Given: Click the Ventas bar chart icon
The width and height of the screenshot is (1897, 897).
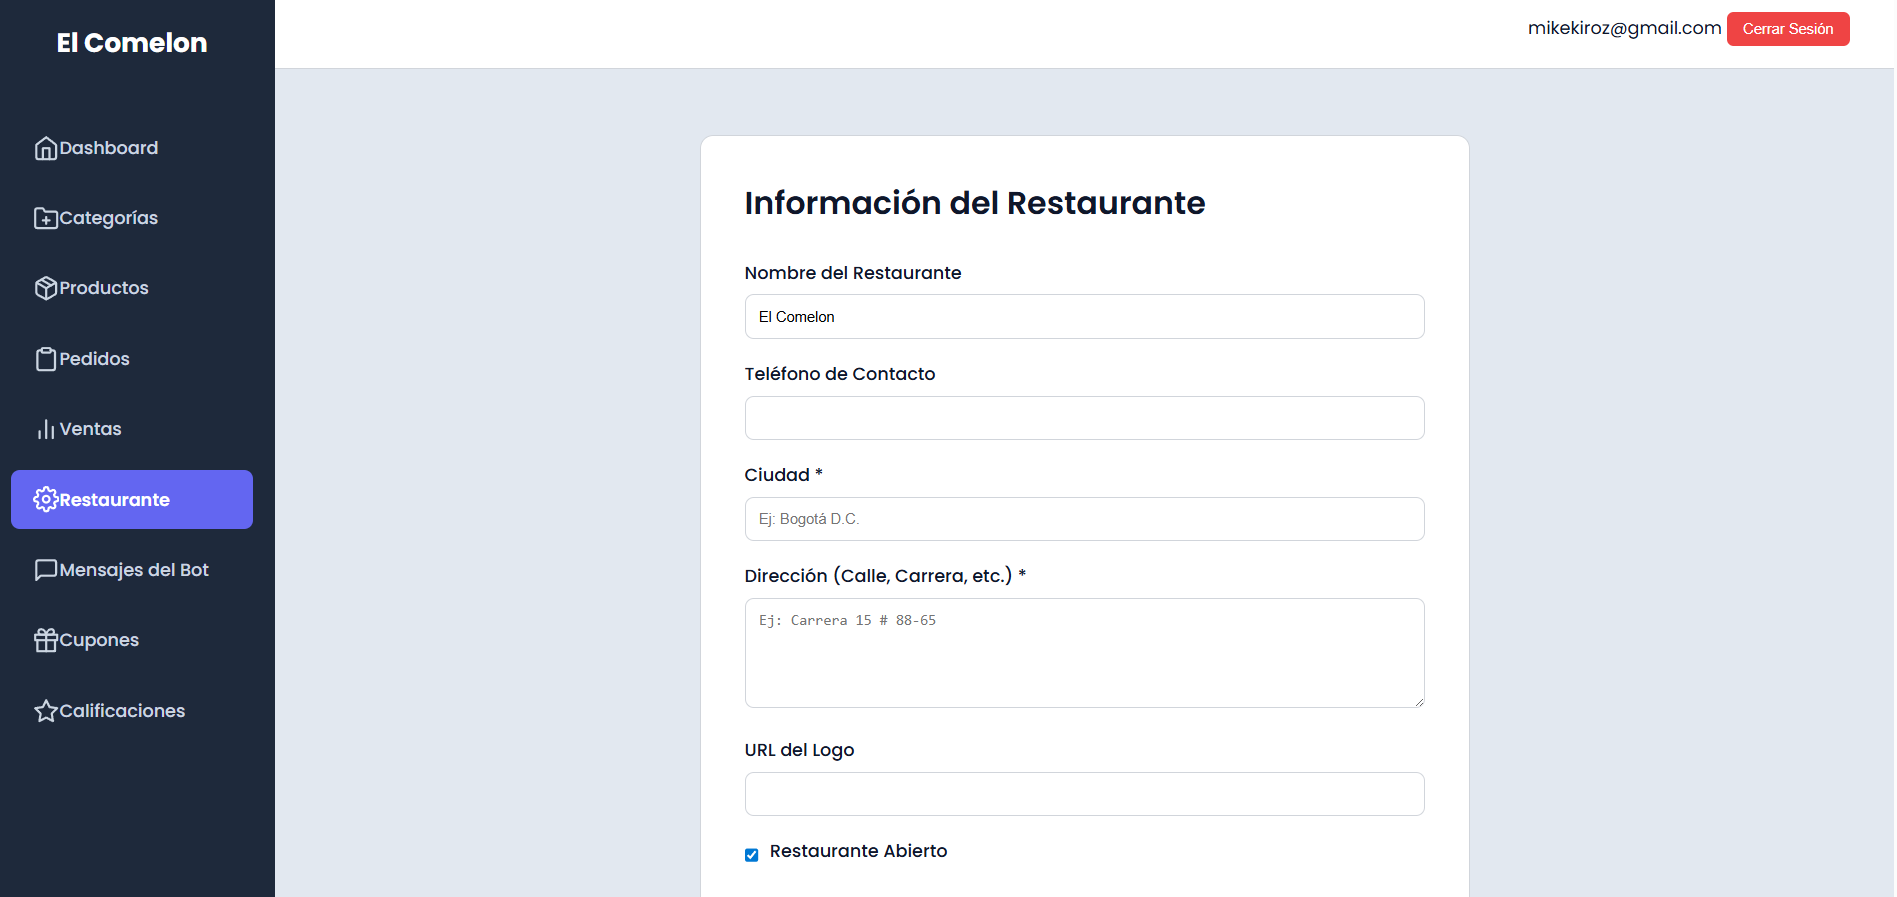Looking at the screenshot, I should click(x=46, y=430).
